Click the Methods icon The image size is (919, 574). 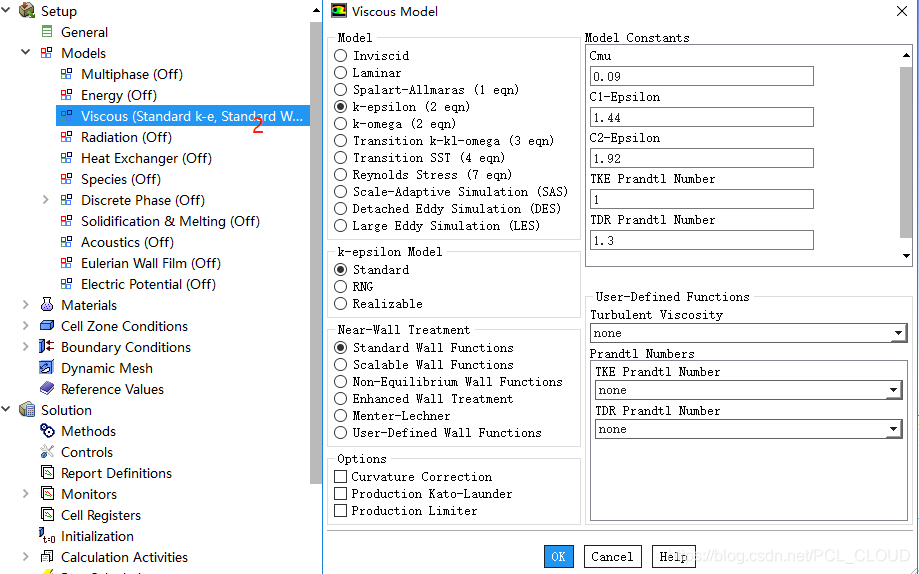[x=47, y=430]
